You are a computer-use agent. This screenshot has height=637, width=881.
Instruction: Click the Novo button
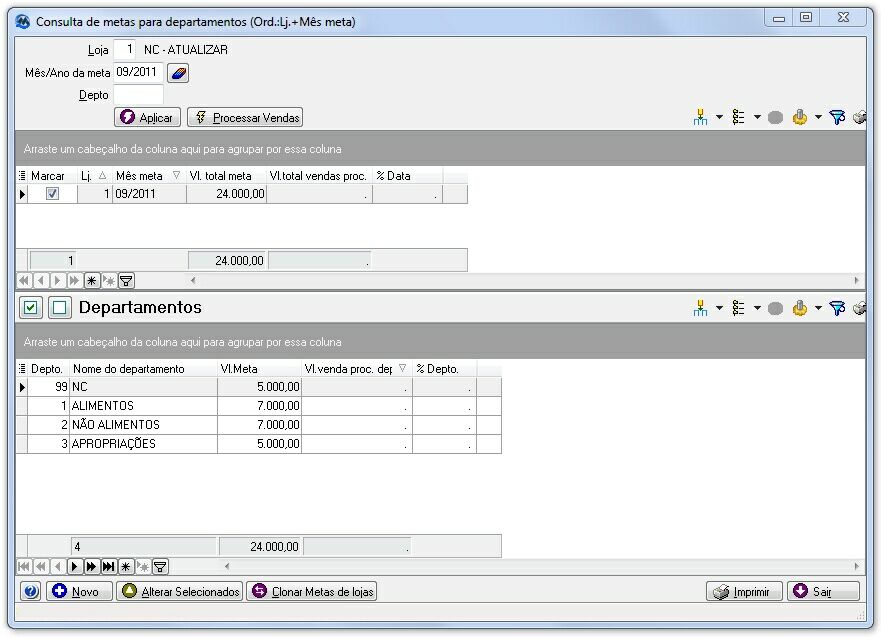pos(79,591)
